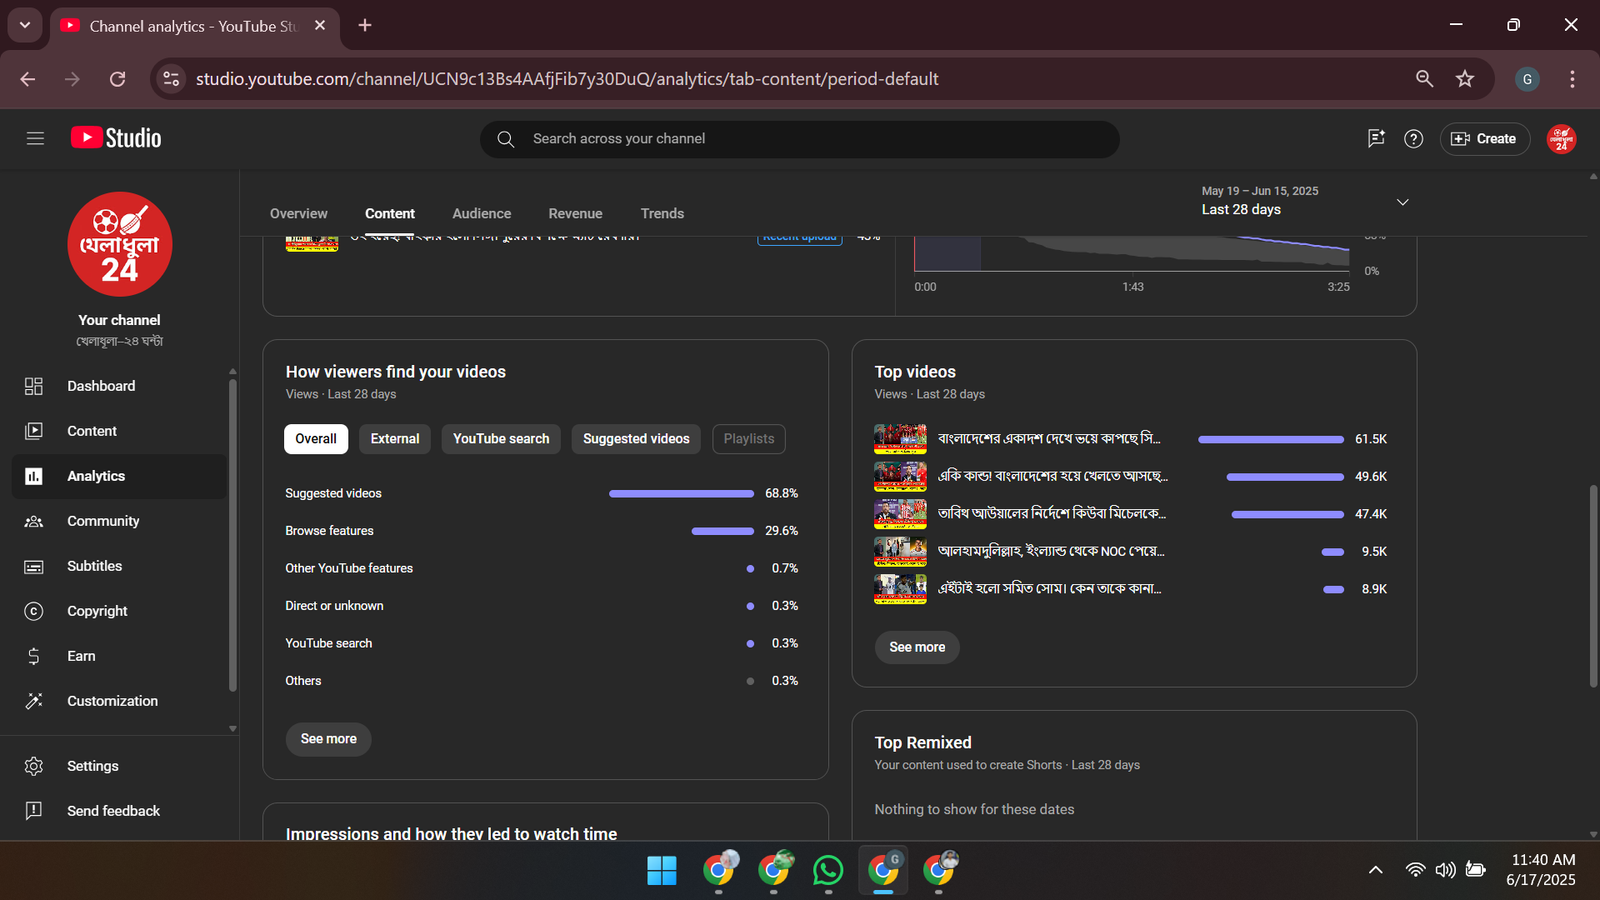Open the hamburger menu in Studio header

[x=35, y=139]
